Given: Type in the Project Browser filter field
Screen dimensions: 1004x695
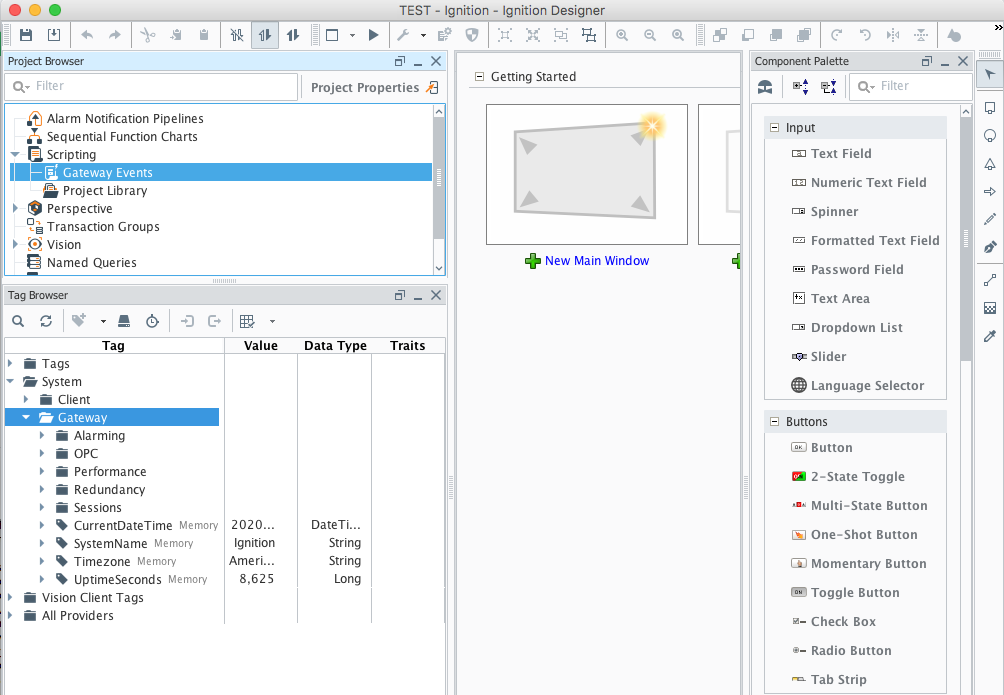Looking at the screenshot, I should pyautogui.click(x=152, y=86).
